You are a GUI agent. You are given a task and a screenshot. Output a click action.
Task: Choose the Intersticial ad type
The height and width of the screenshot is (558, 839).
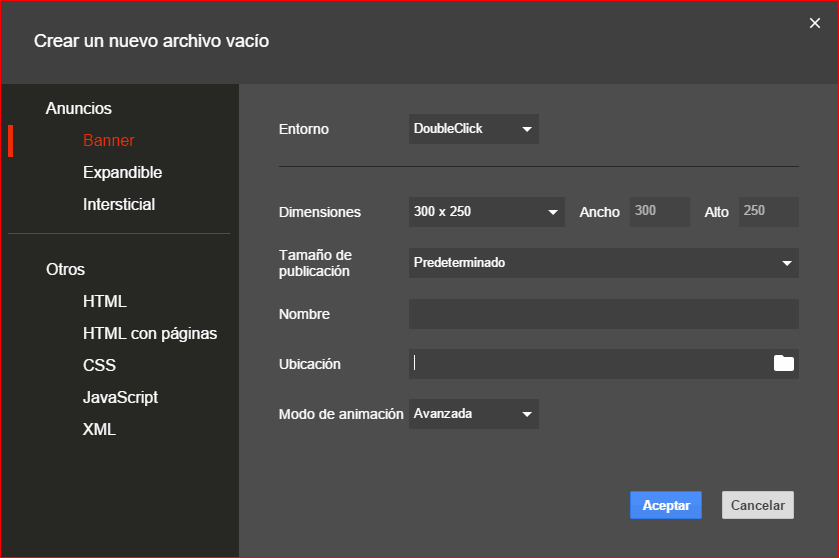(119, 204)
